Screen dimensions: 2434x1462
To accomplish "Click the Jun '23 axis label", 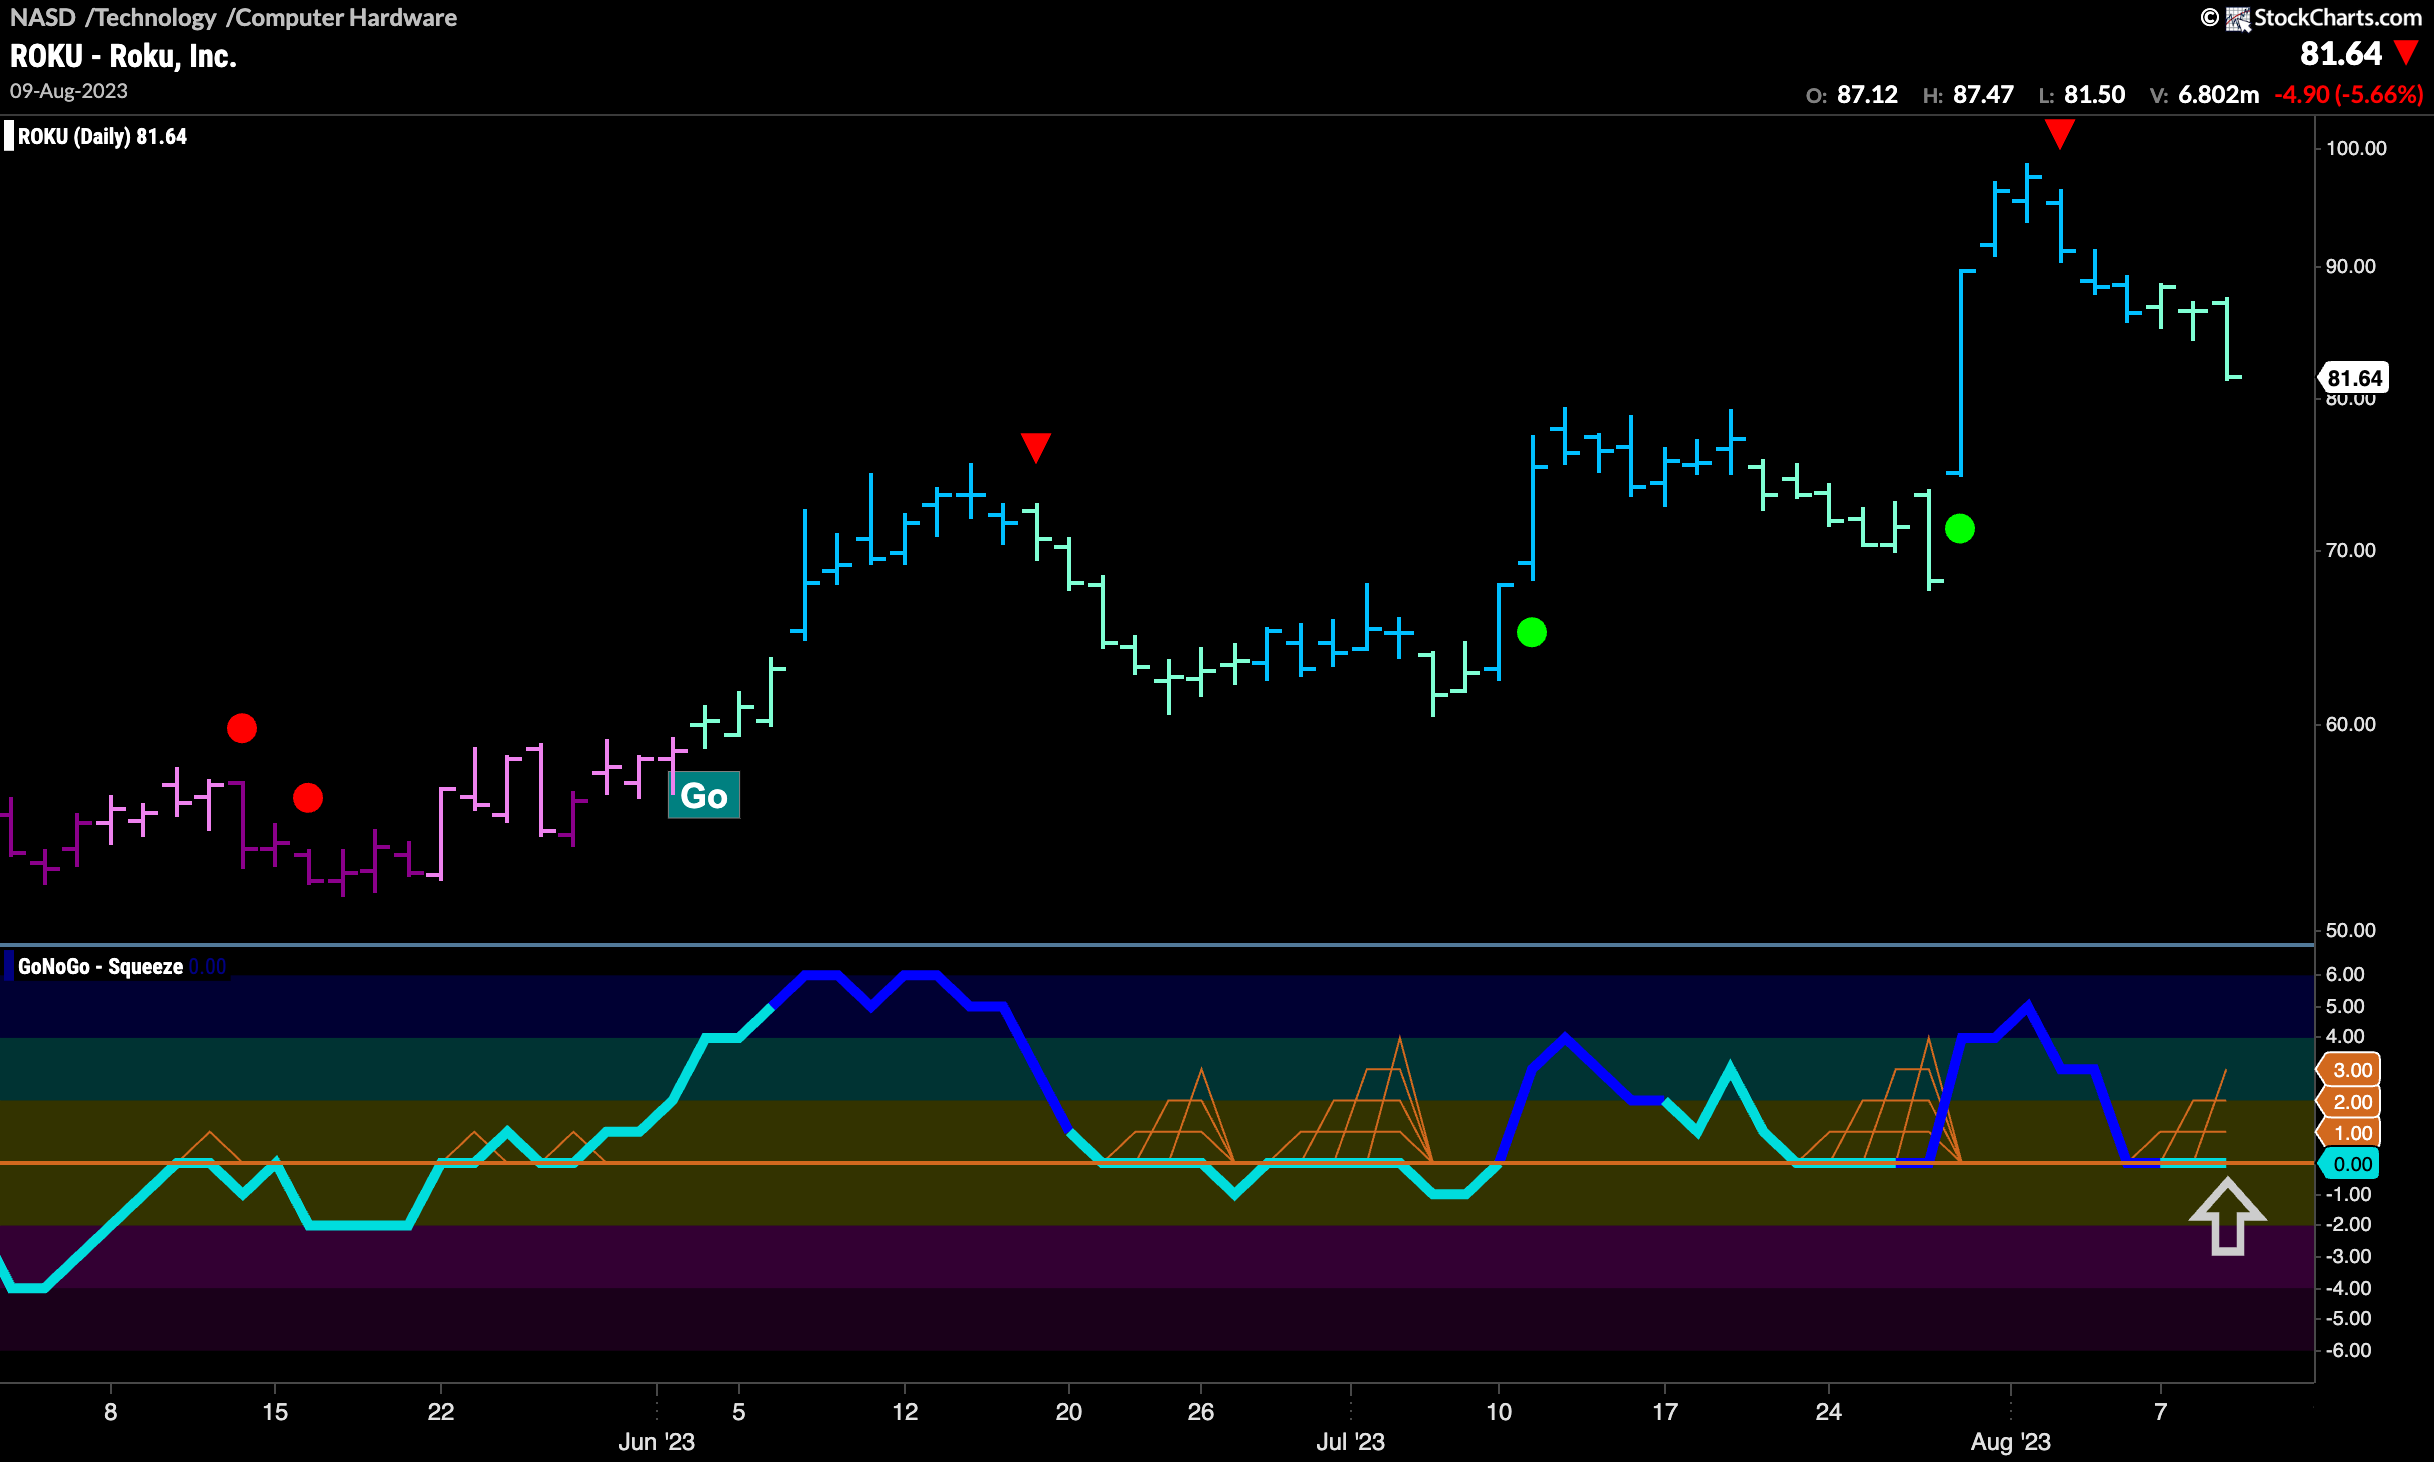I will point(656,1441).
